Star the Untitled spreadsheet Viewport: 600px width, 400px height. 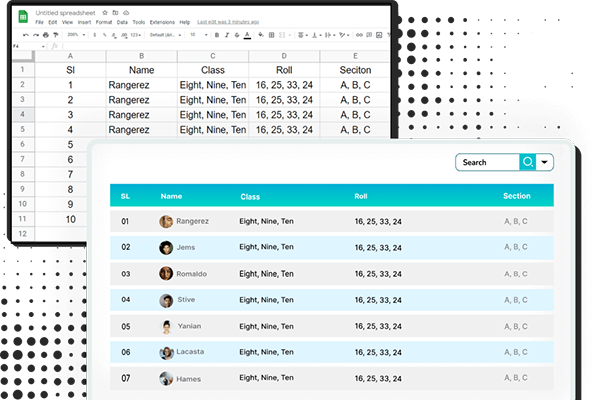pos(103,11)
